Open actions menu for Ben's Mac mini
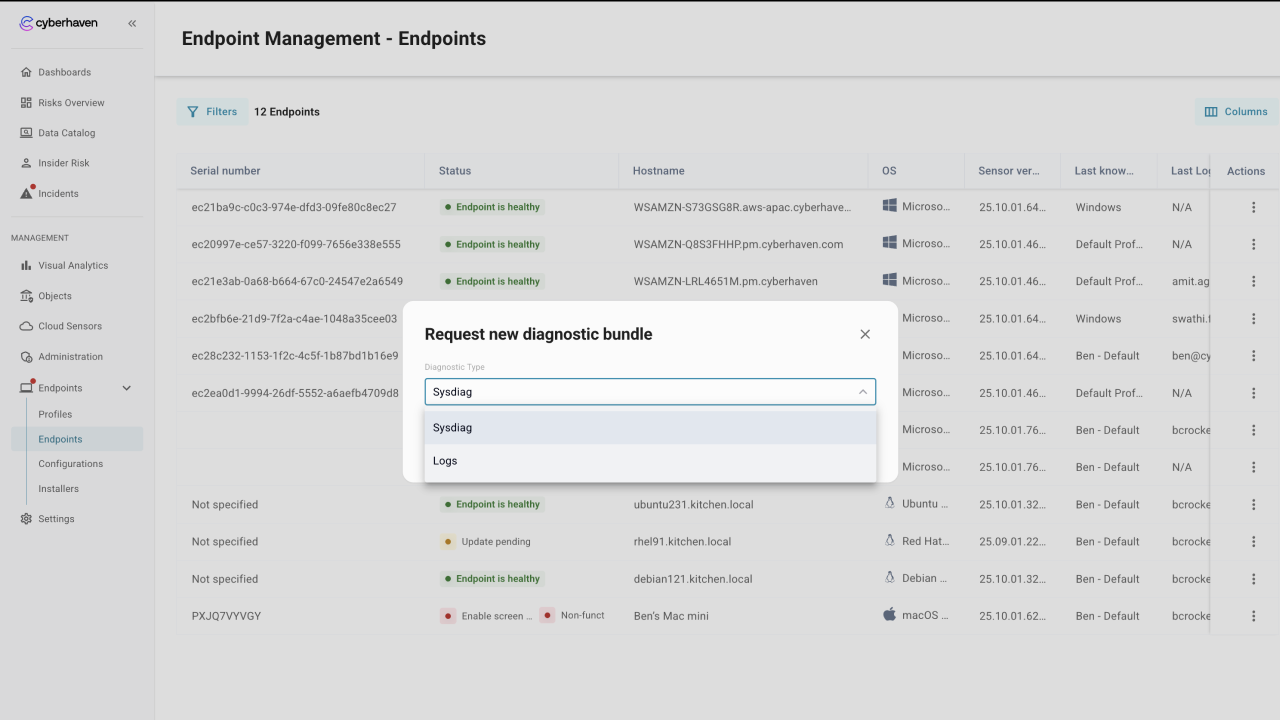The image size is (1280, 720). coord(1253,616)
